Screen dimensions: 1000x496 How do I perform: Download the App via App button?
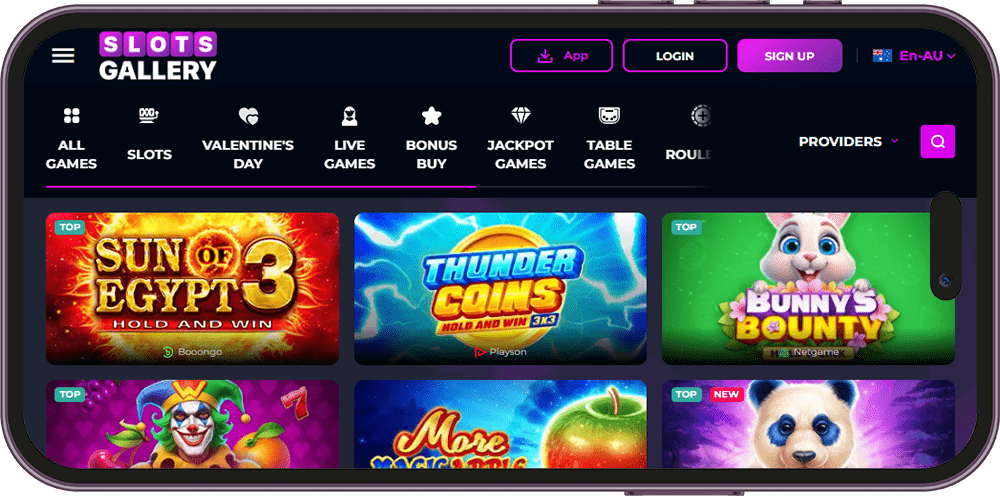coord(561,55)
